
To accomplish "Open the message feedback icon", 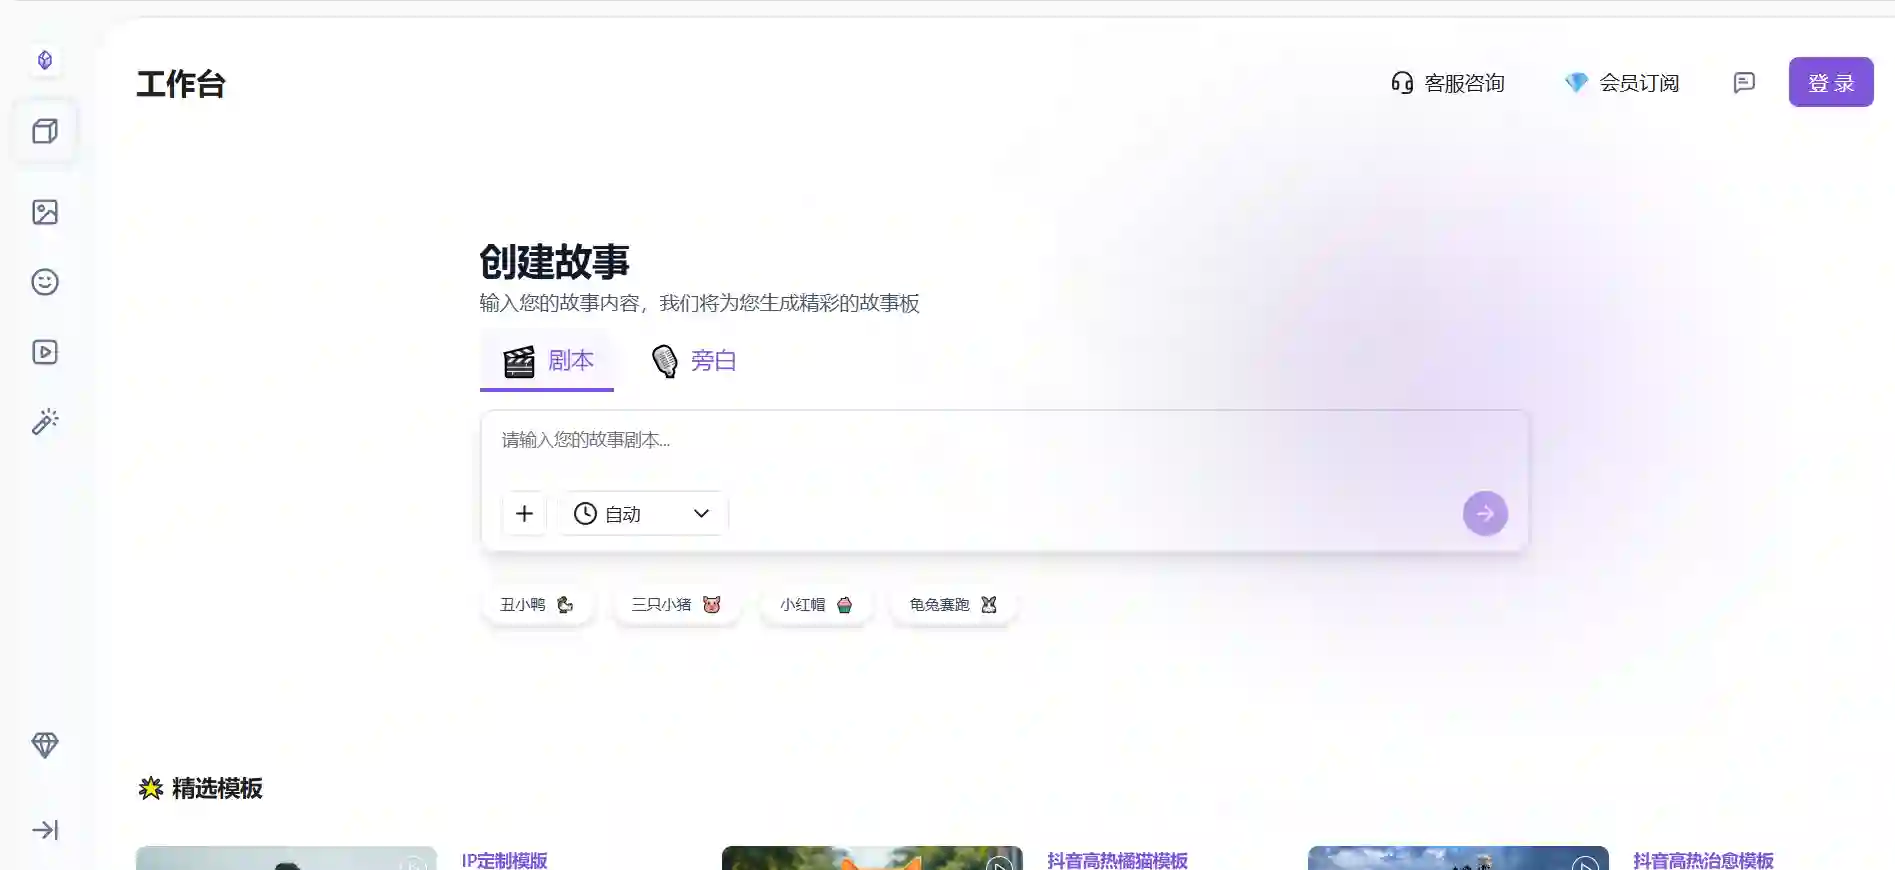I will (x=1744, y=83).
